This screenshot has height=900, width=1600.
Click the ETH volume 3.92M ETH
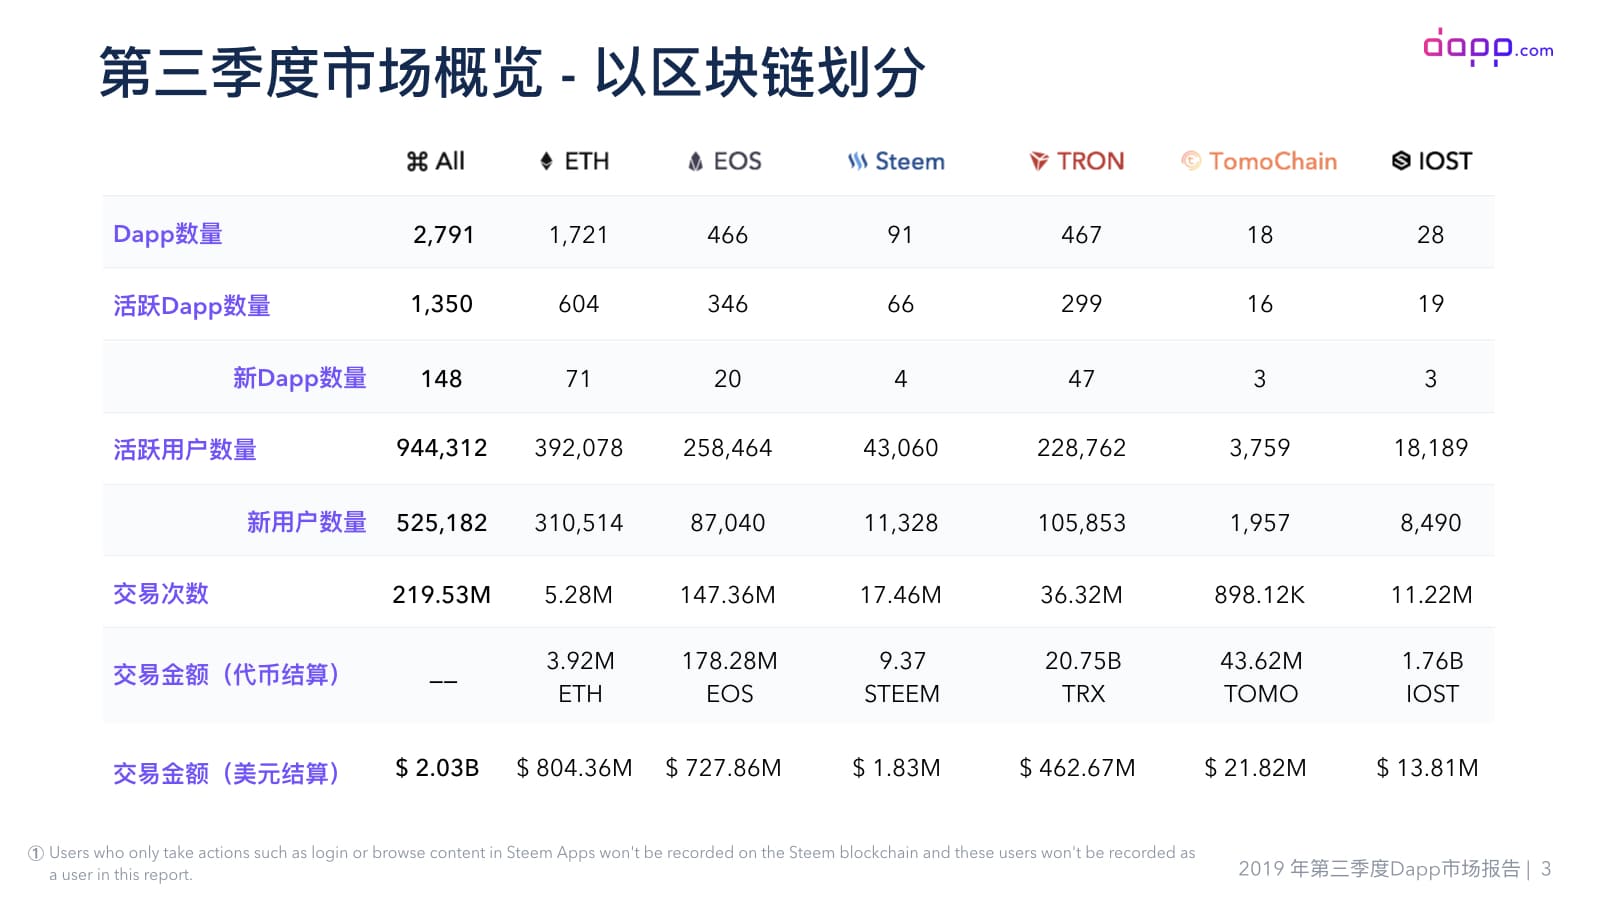coord(580,677)
